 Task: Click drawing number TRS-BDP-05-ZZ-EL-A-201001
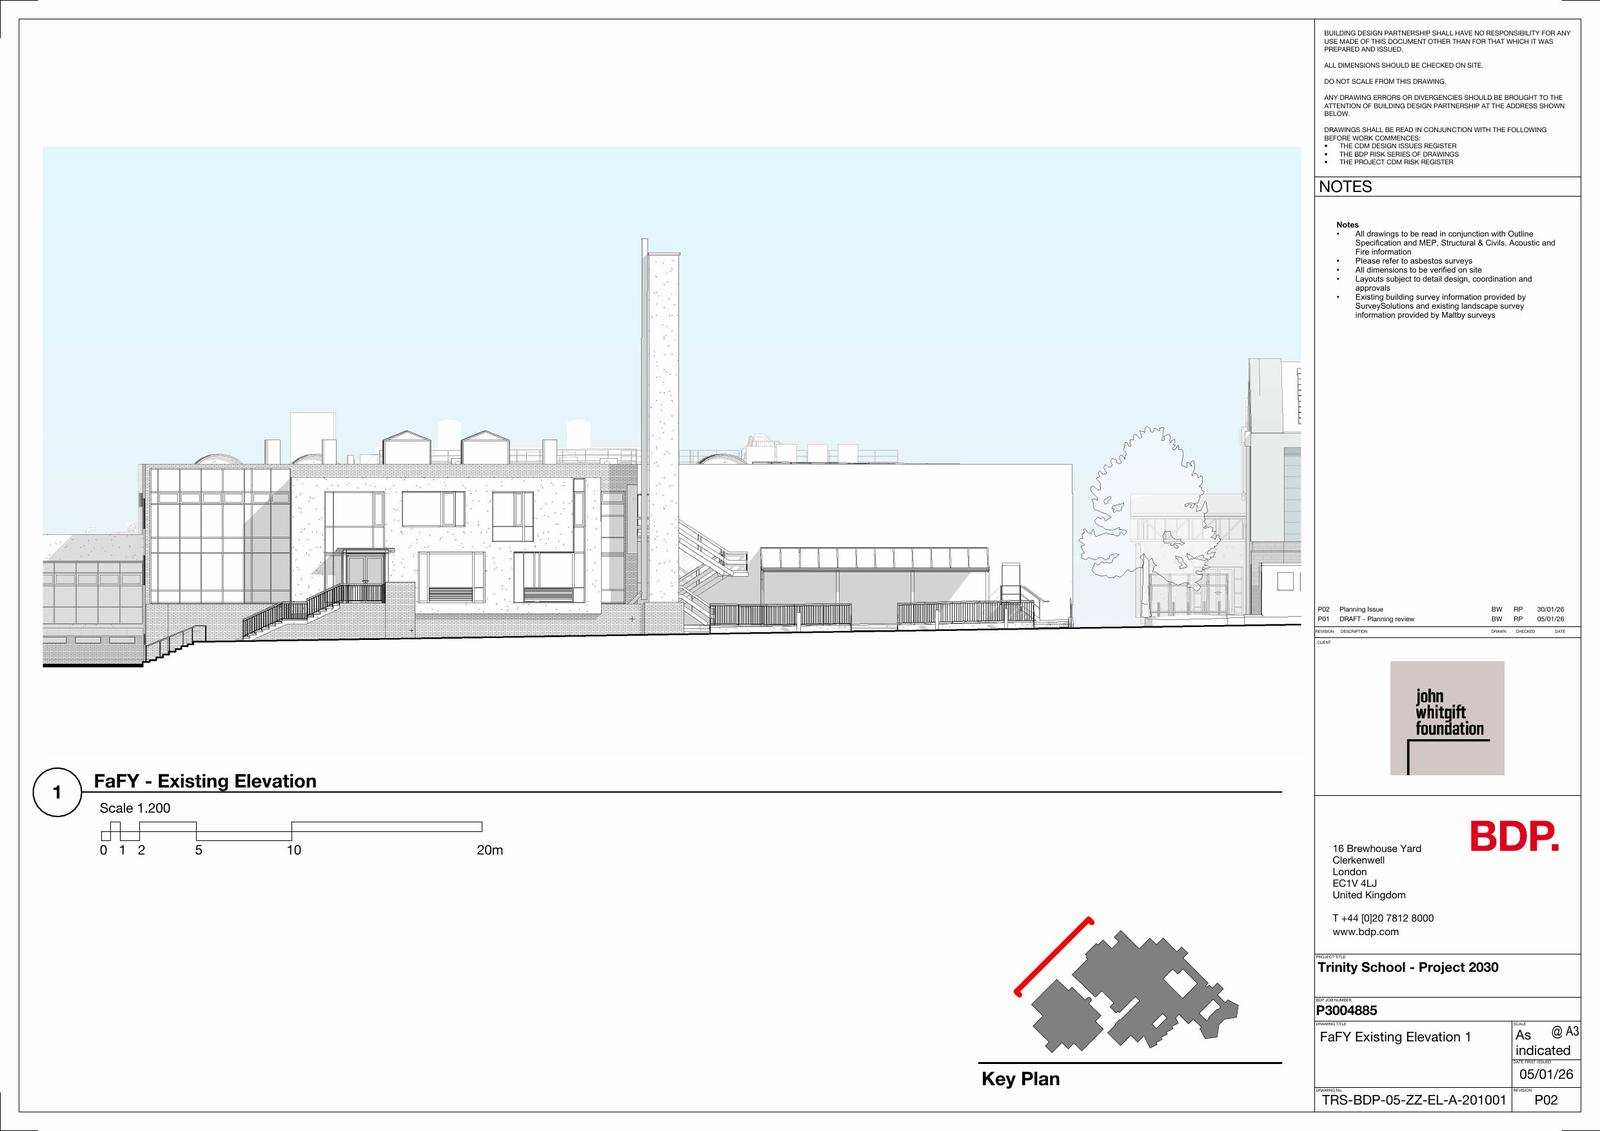tap(1413, 1100)
